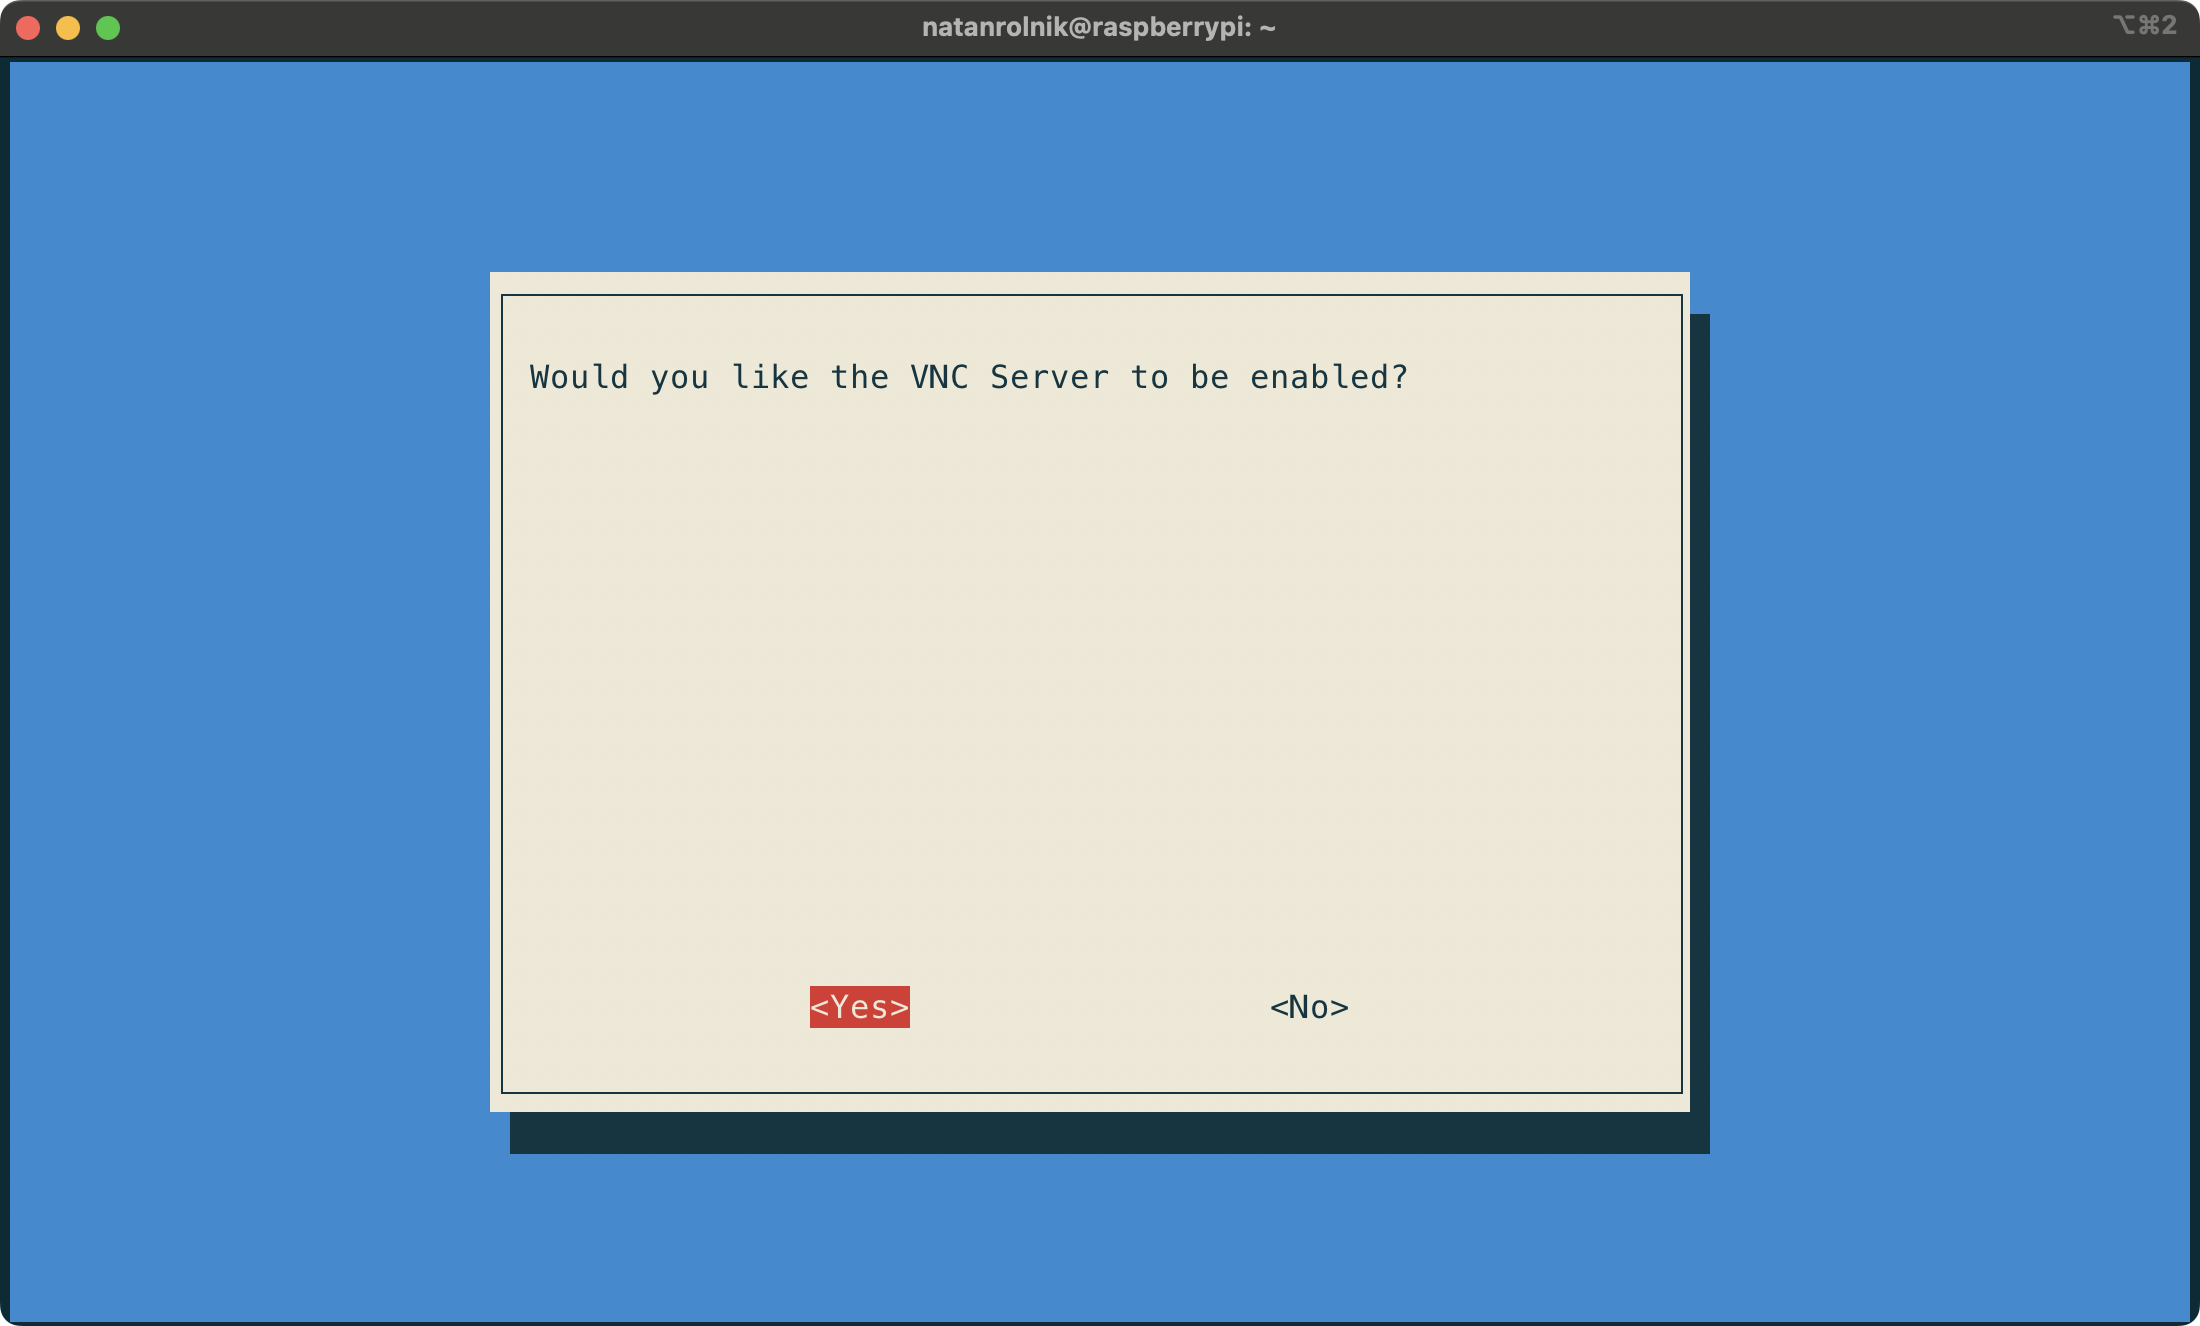Click the terminal window title bar
The height and width of the screenshot is (1326, 2200).
pos(700,27)
